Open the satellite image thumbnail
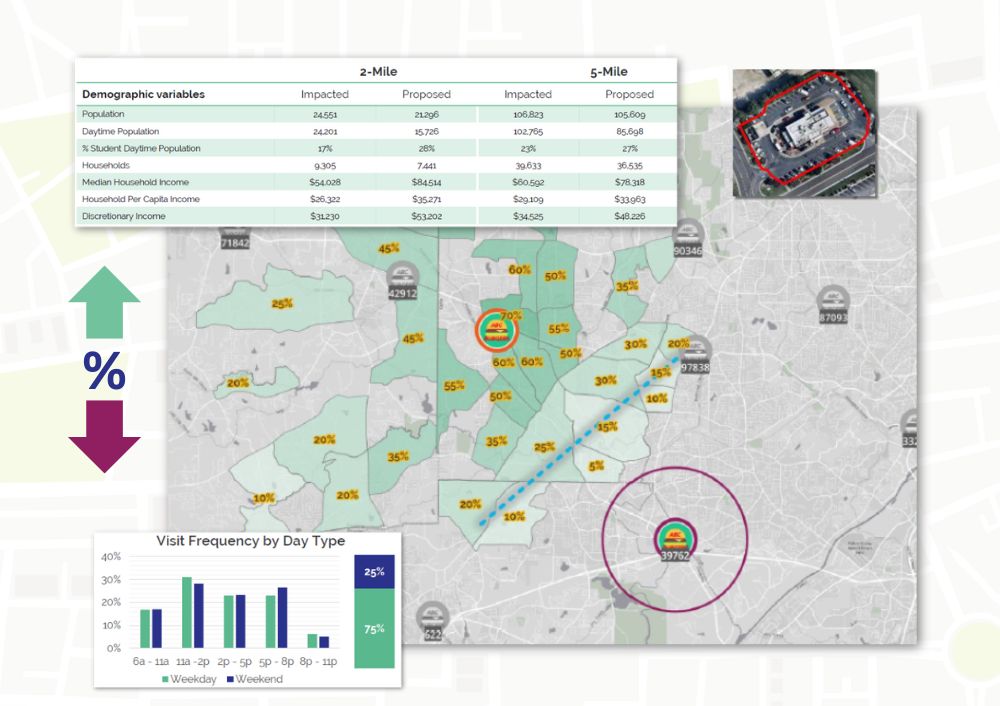 click(804, 134)
